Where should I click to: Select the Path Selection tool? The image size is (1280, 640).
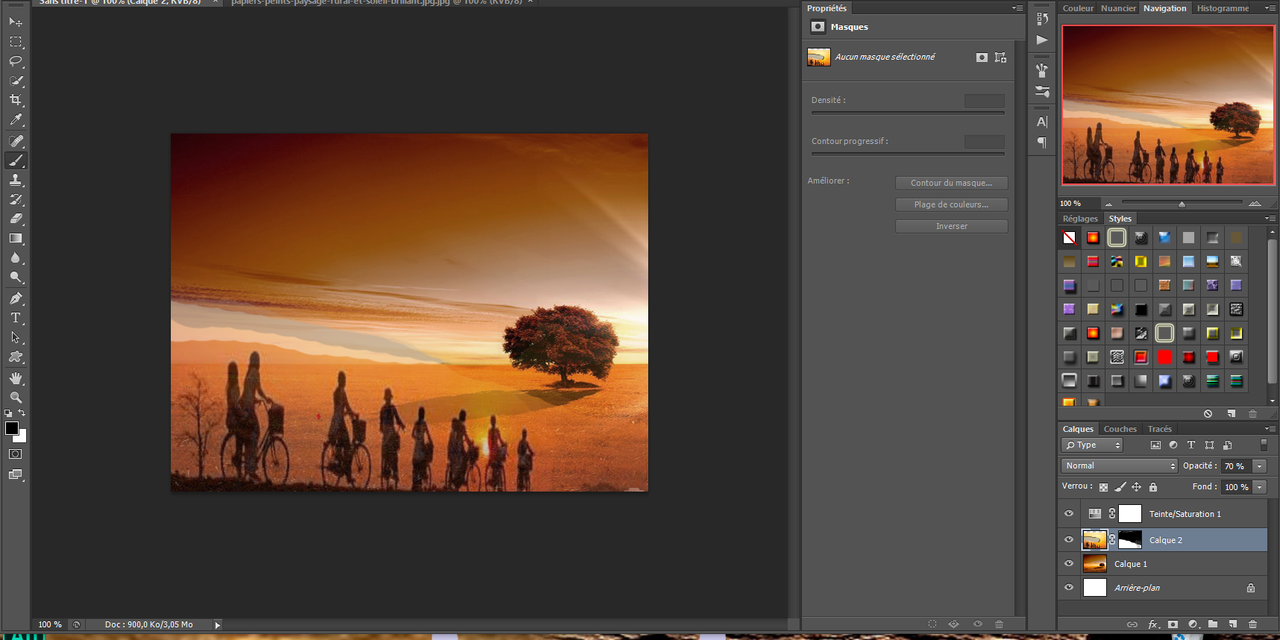(x=16, y=338)
